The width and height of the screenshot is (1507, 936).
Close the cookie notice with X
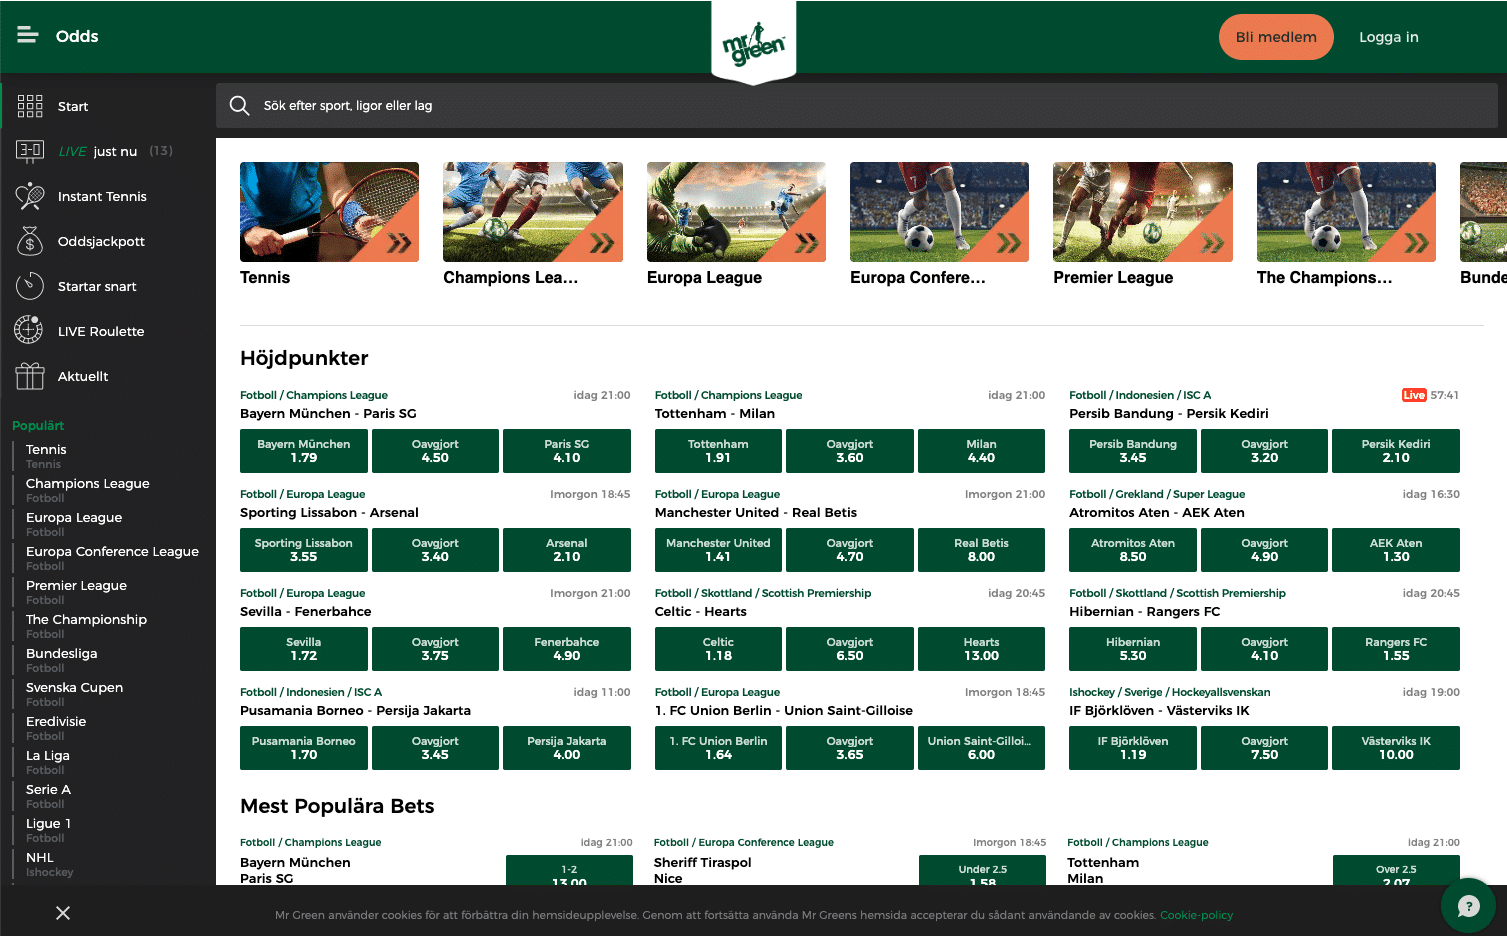(x=63, y=913)
